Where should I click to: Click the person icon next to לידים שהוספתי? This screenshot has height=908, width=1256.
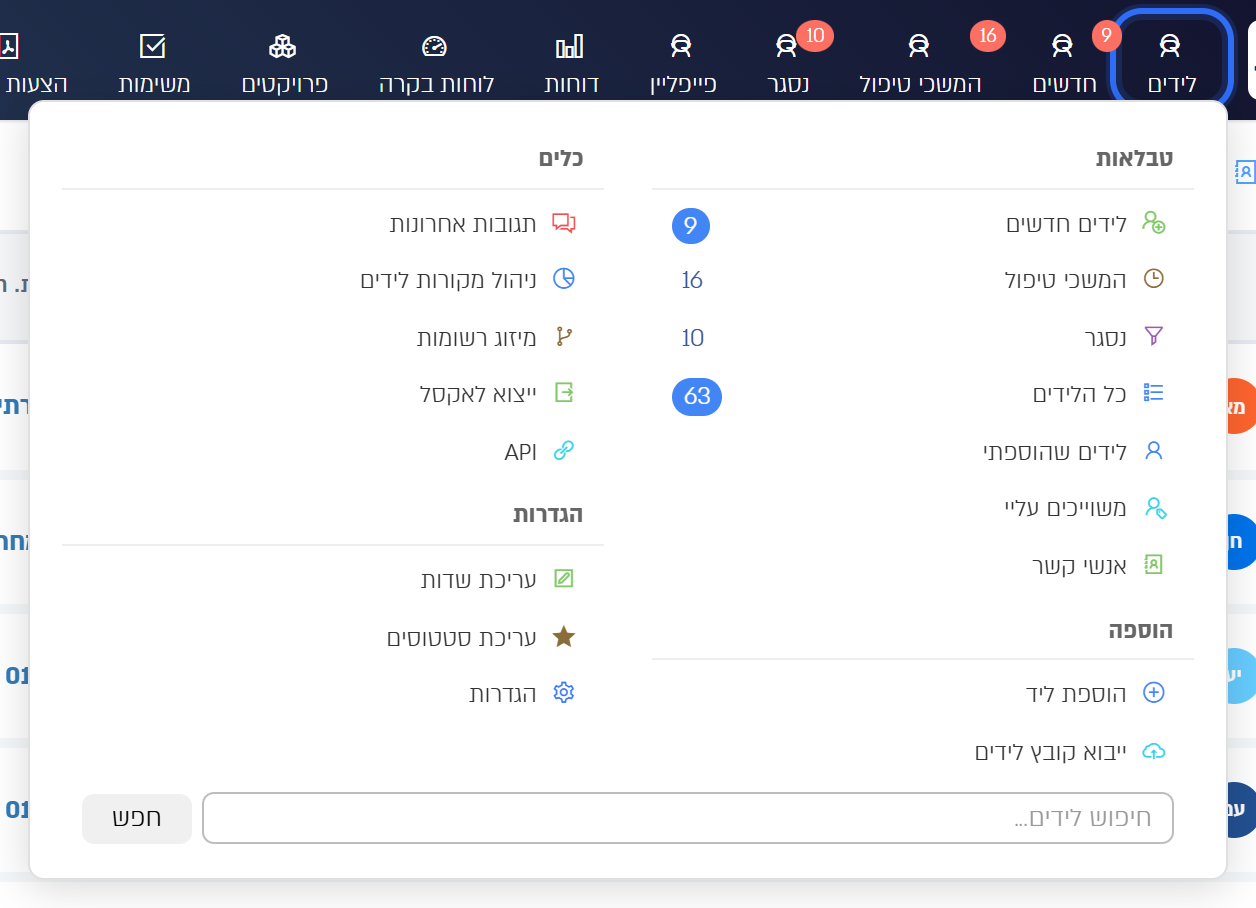pyautogui.click(x=1154, y=451)
